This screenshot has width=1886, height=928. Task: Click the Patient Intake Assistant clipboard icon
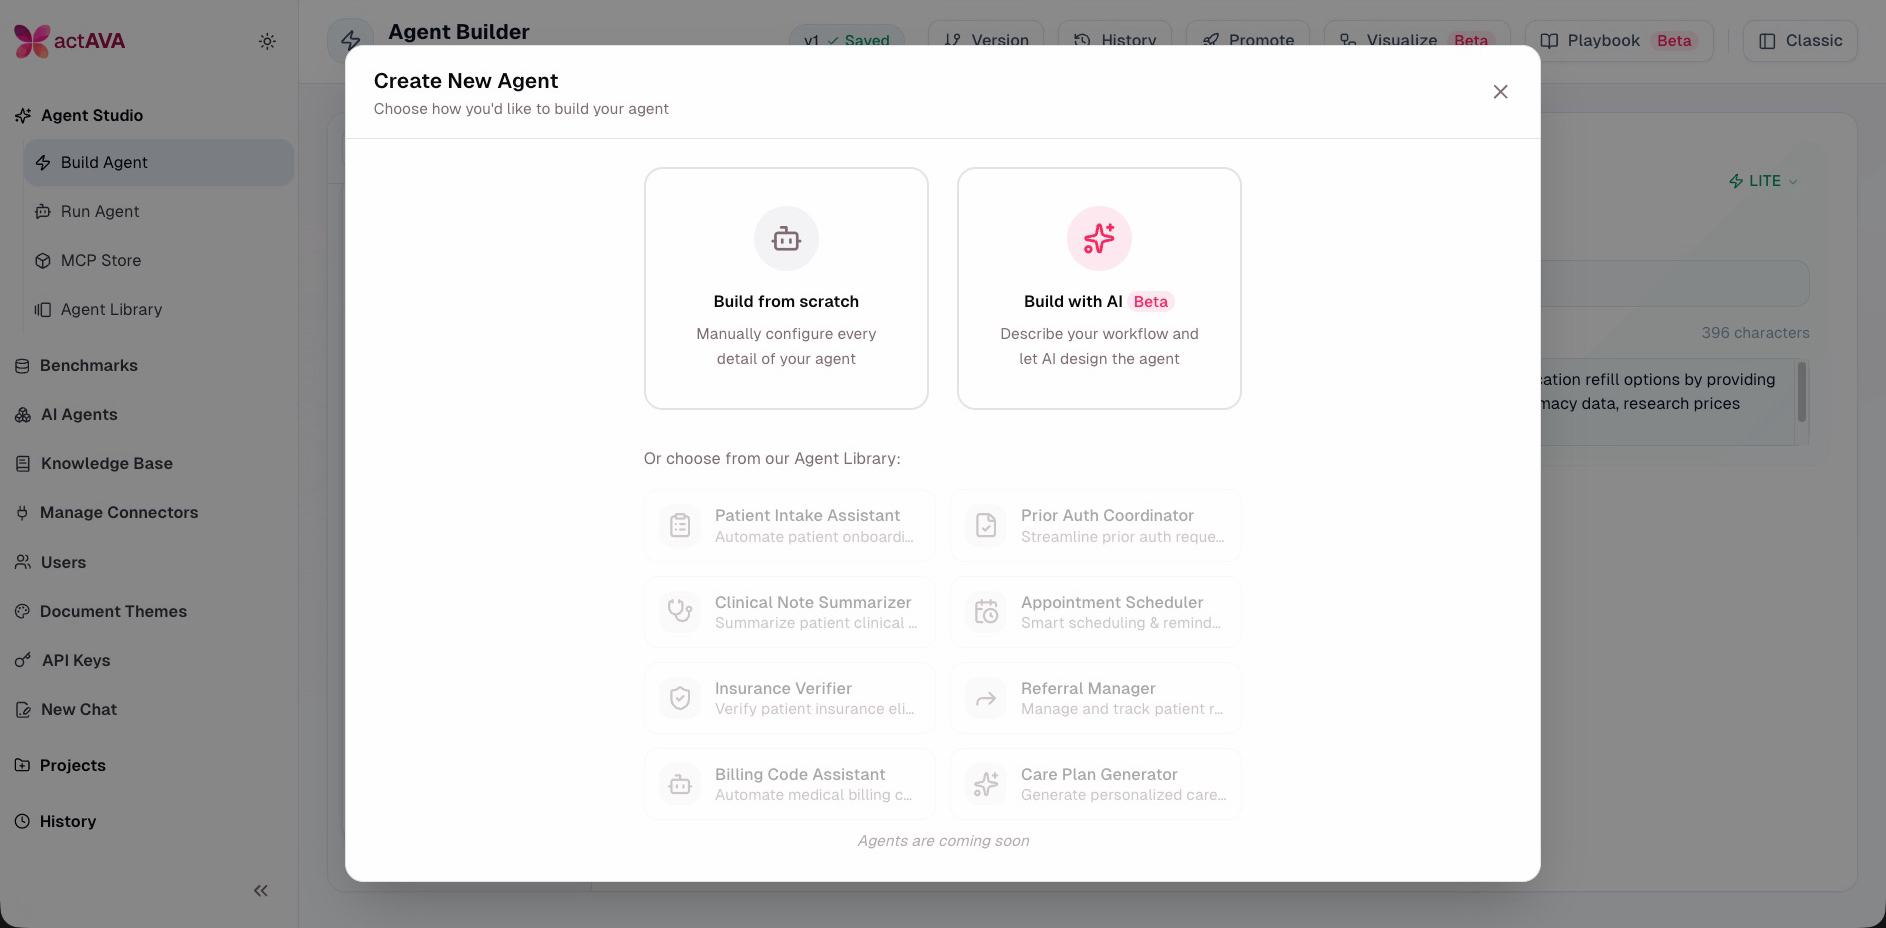pos(680,526)
